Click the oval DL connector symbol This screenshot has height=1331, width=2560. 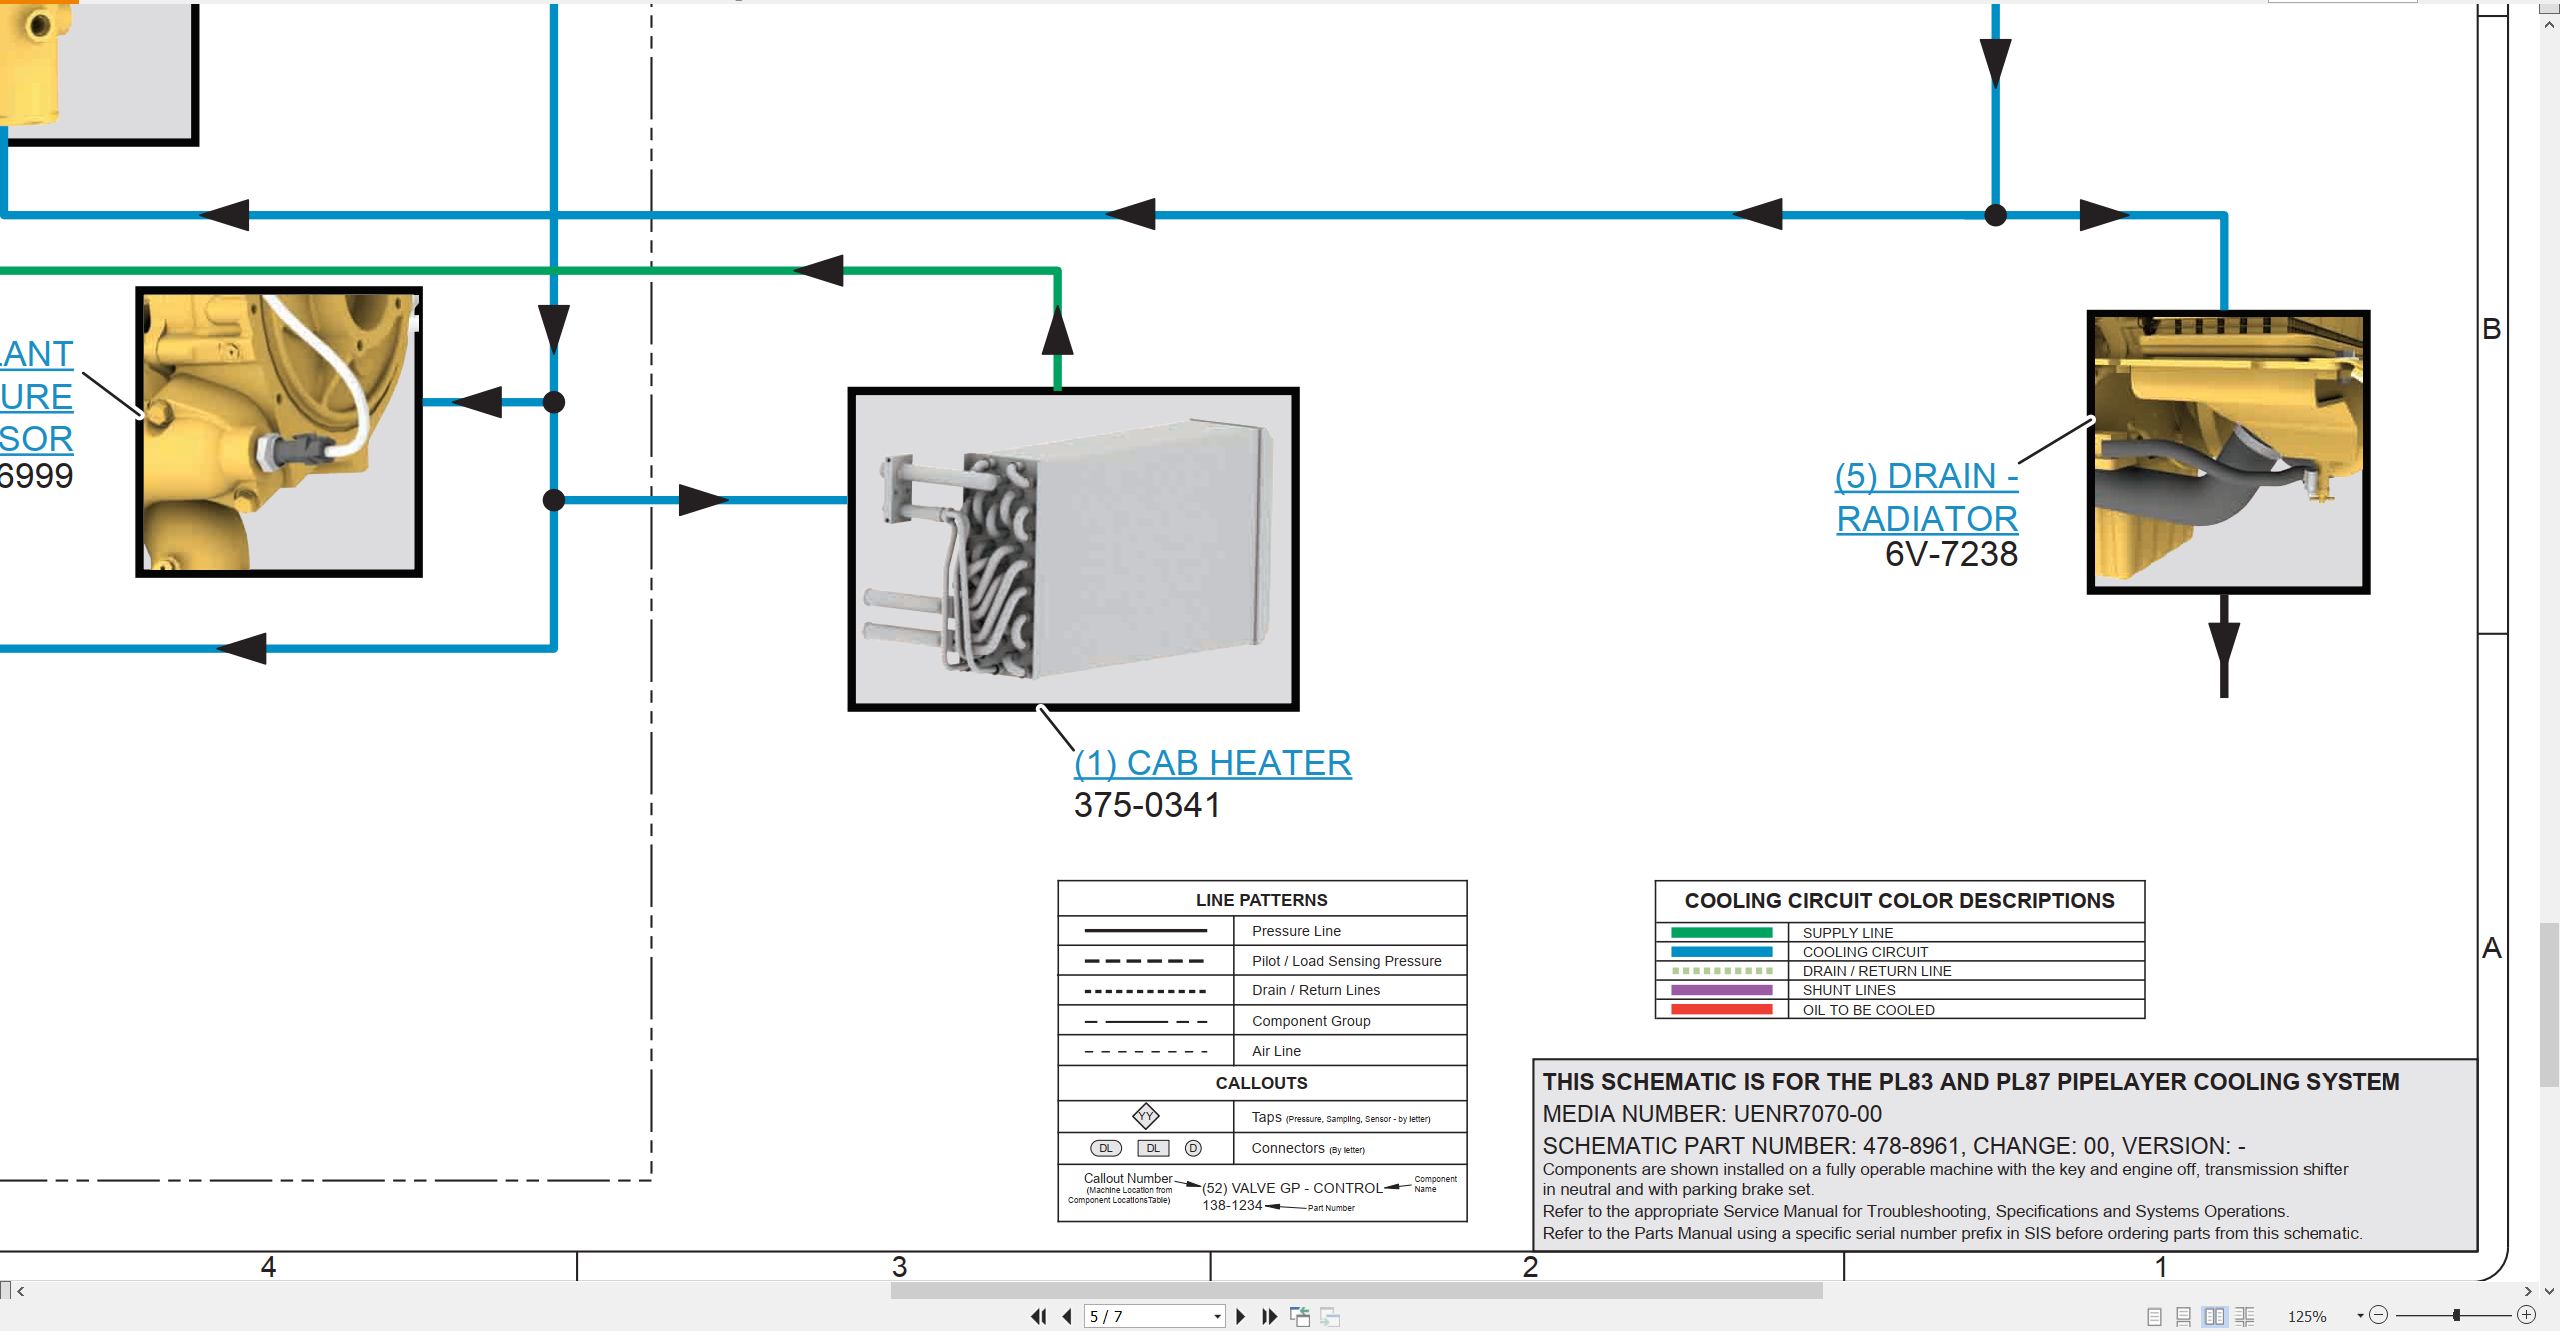coord(1106,1148)
